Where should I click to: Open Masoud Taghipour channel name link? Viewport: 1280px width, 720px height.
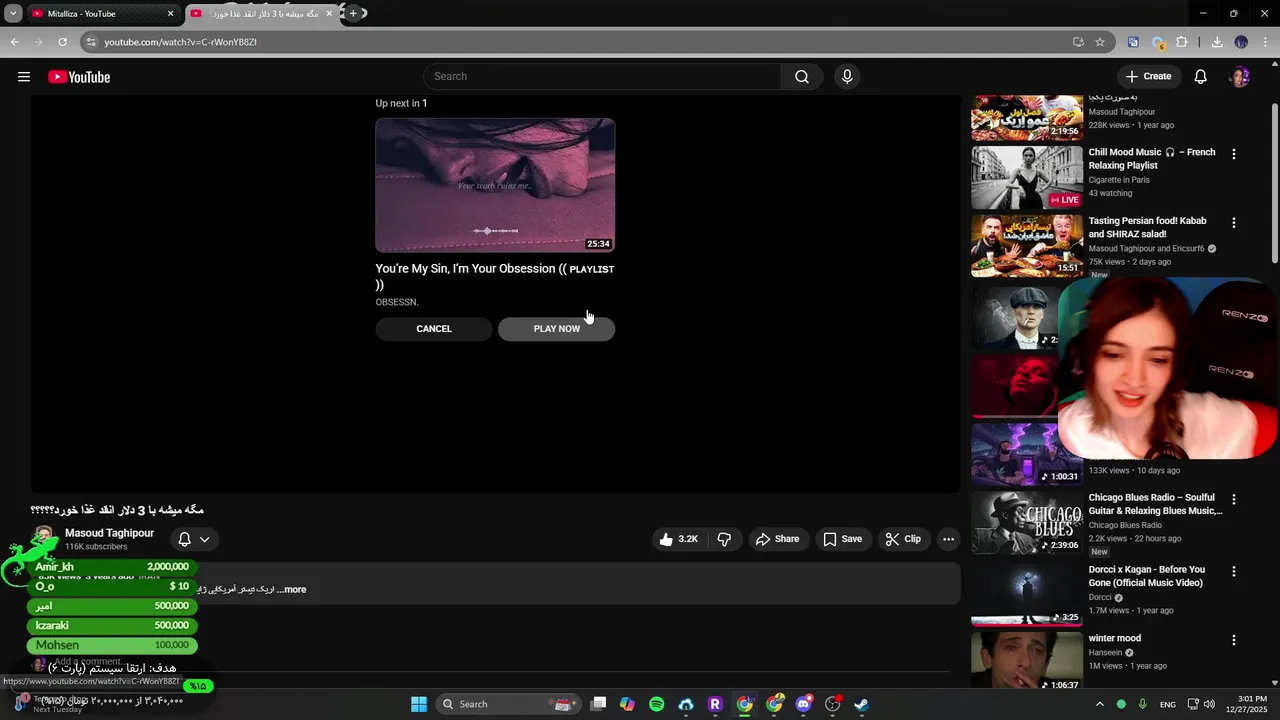coord(109,533)
